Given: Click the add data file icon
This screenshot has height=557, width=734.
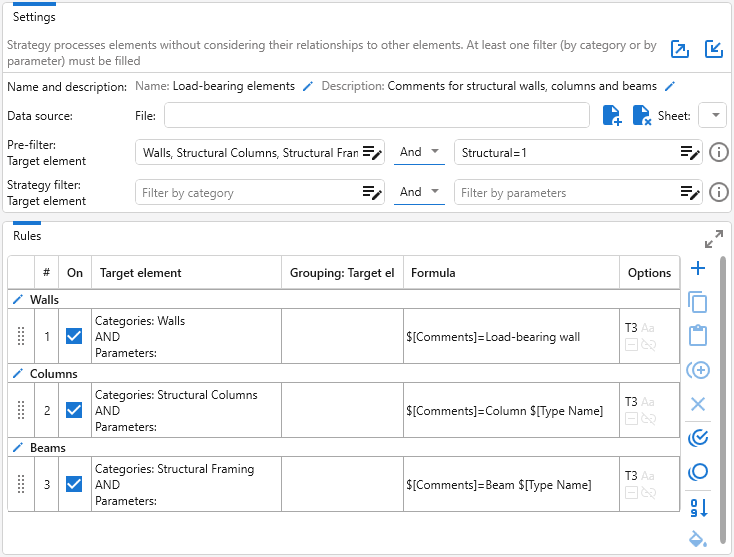Looking at the screenshot, I should click(612, 115).
